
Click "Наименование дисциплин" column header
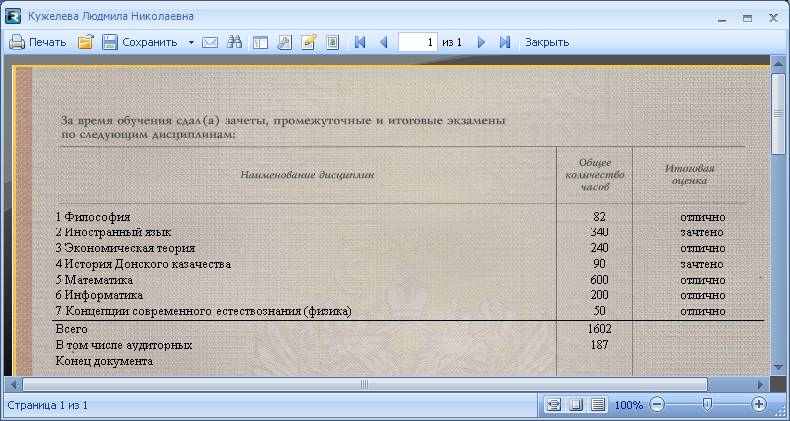(x=307, y=175)
